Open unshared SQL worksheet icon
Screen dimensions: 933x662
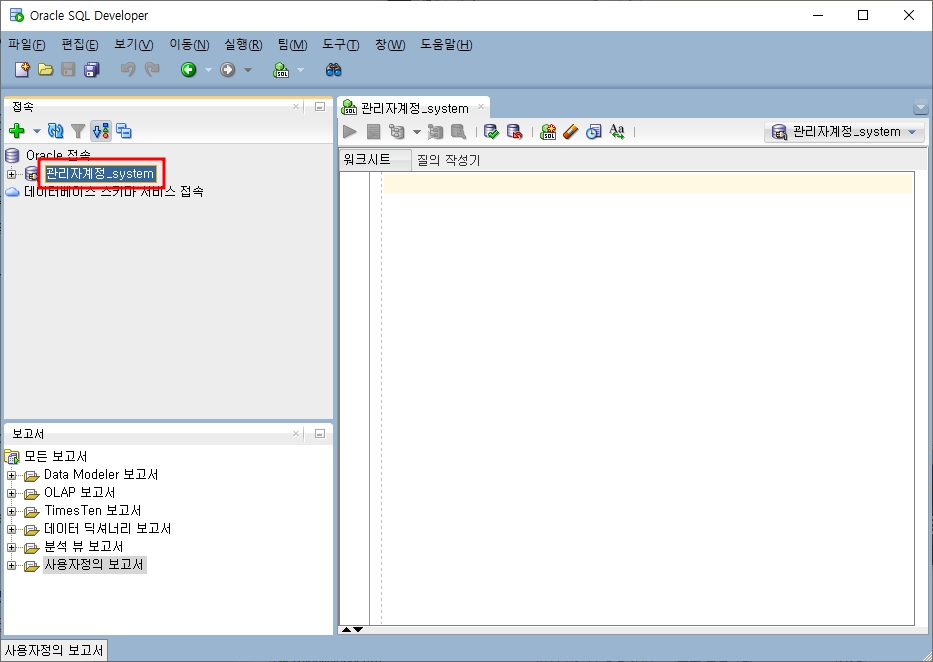pyautogui.click(x=547, y=131)
